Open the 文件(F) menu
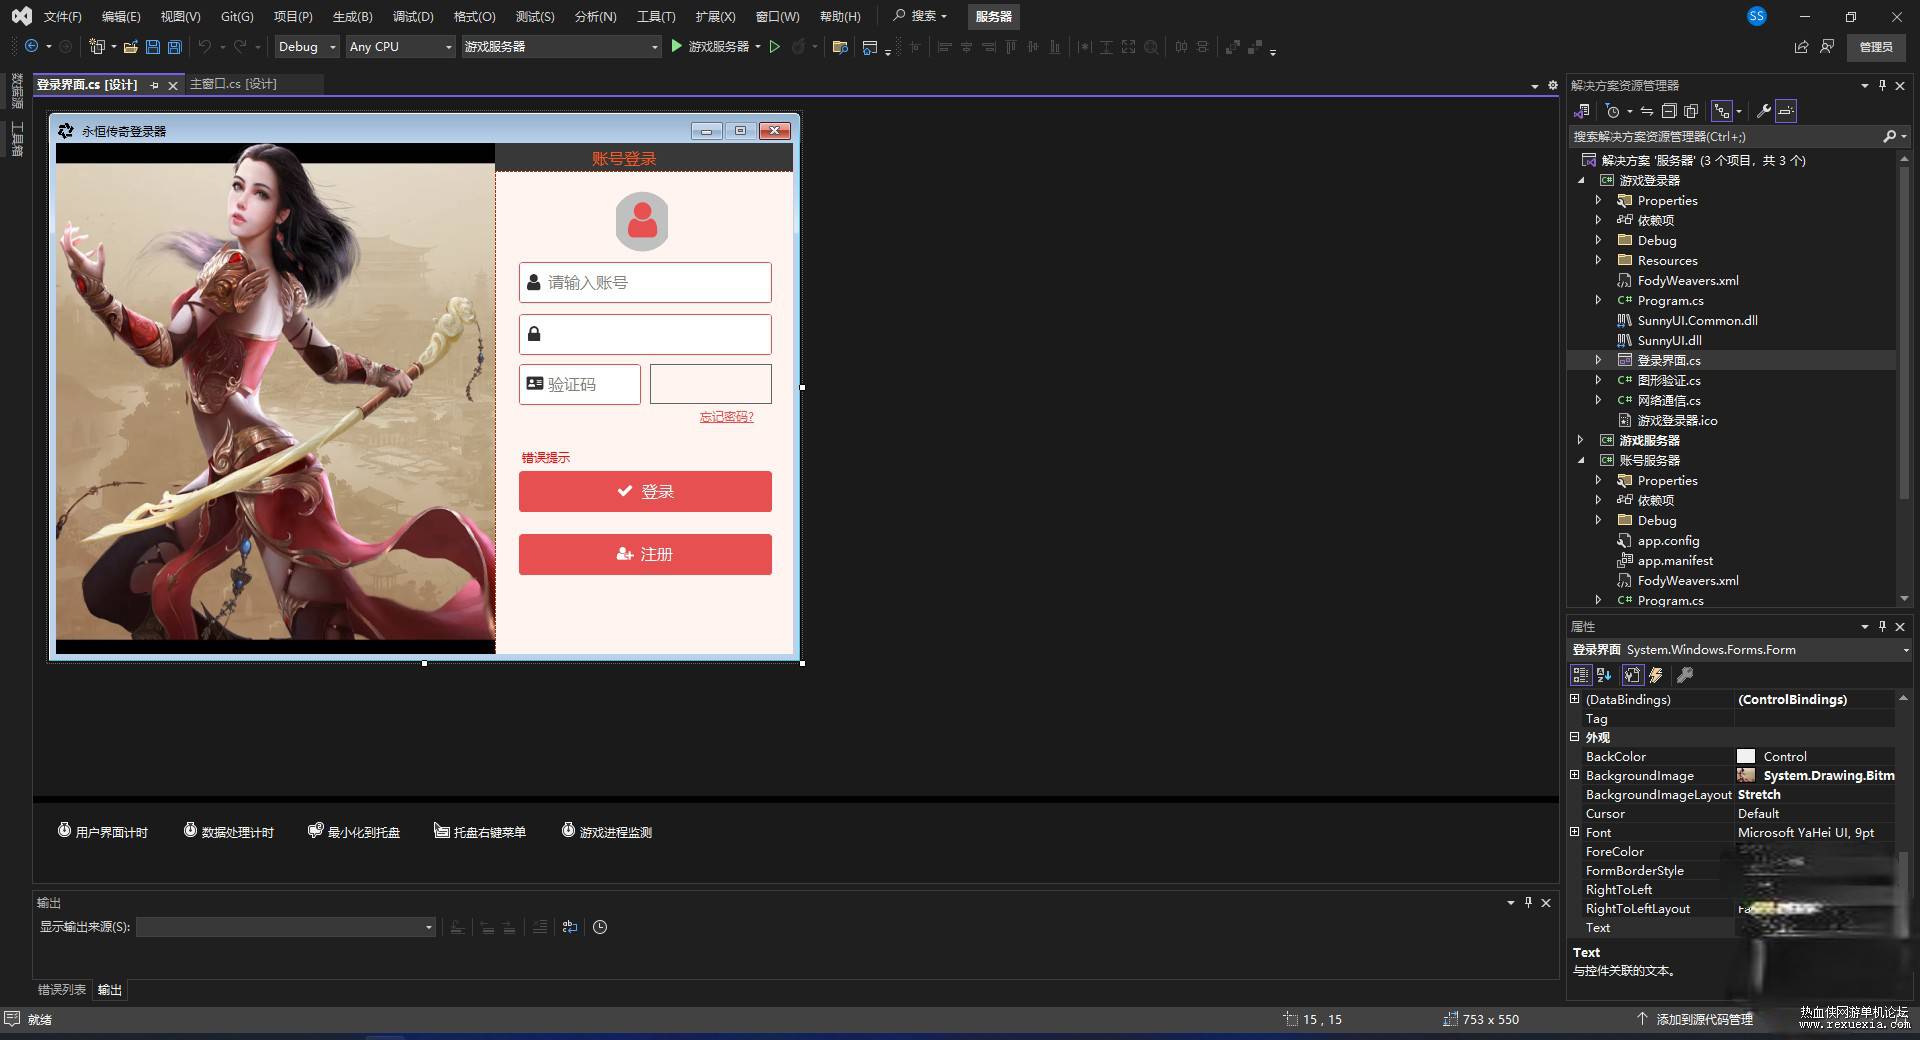The height and width of the screenshot is (1040, 1920). point(62,16)
